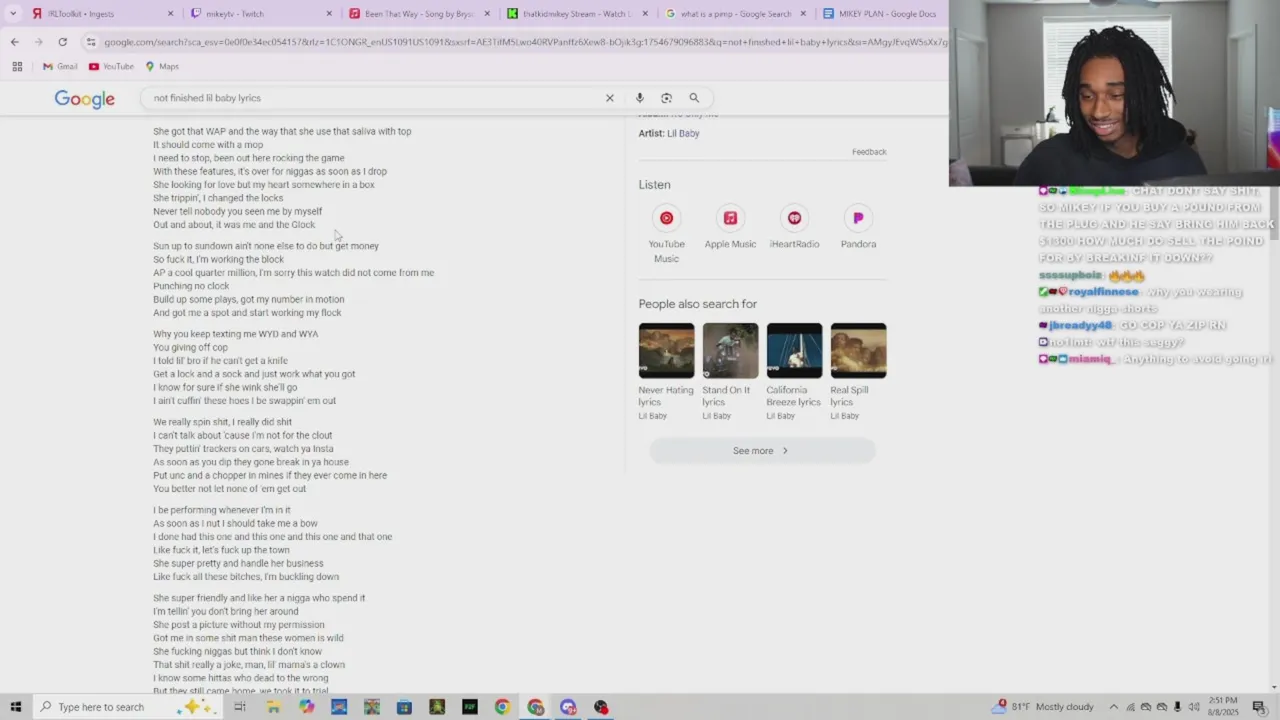
Task: Open the Gmail bookmark
Action: [60, 66]
